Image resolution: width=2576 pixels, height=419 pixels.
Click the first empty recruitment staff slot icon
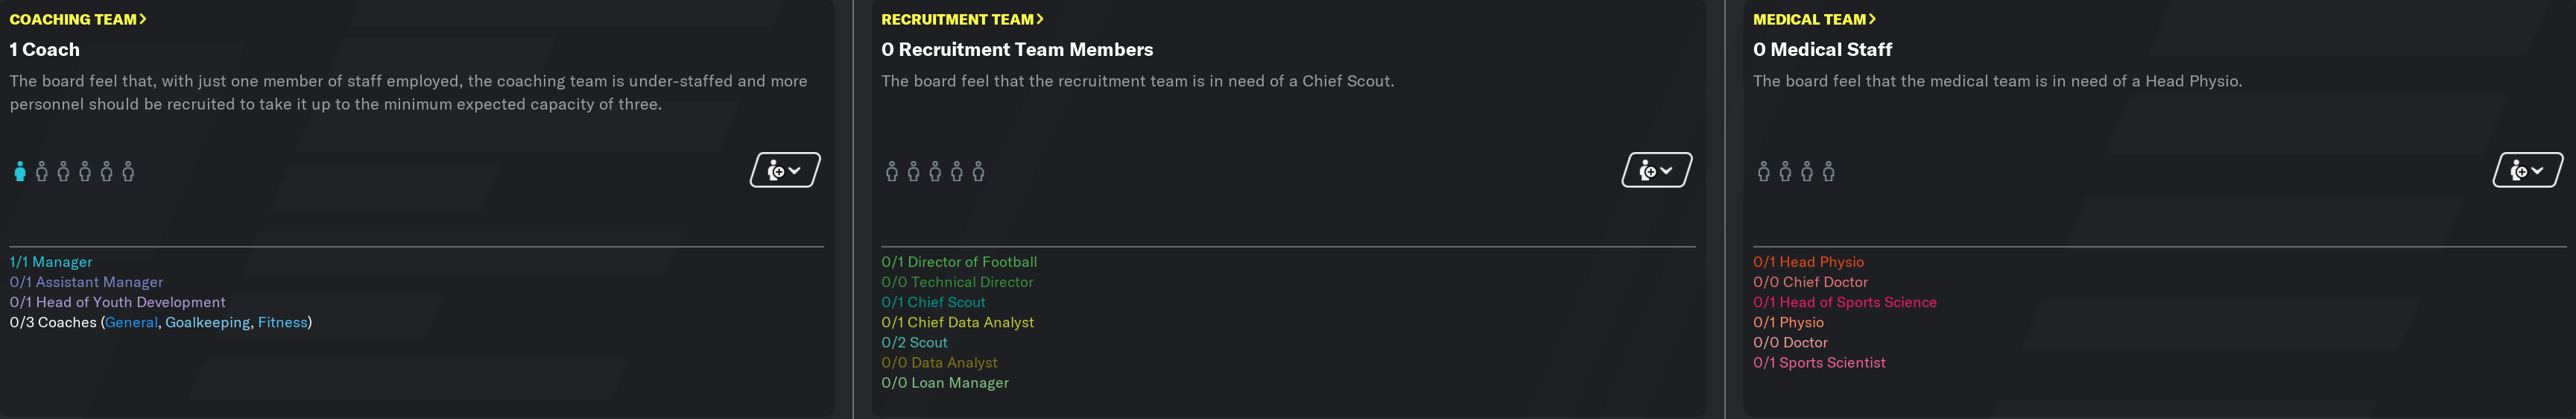892,171
